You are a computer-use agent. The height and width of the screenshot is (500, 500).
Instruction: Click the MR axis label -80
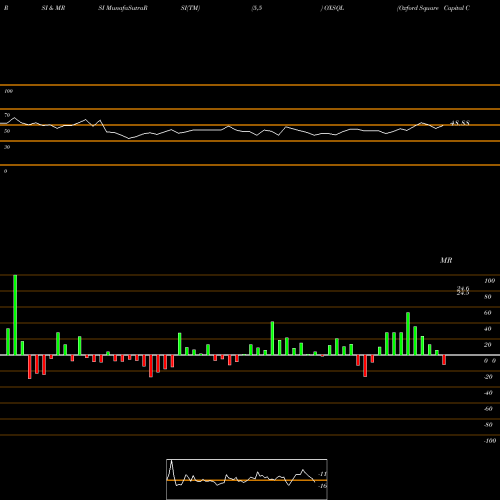pyautogui.click(x=488, y=425)
